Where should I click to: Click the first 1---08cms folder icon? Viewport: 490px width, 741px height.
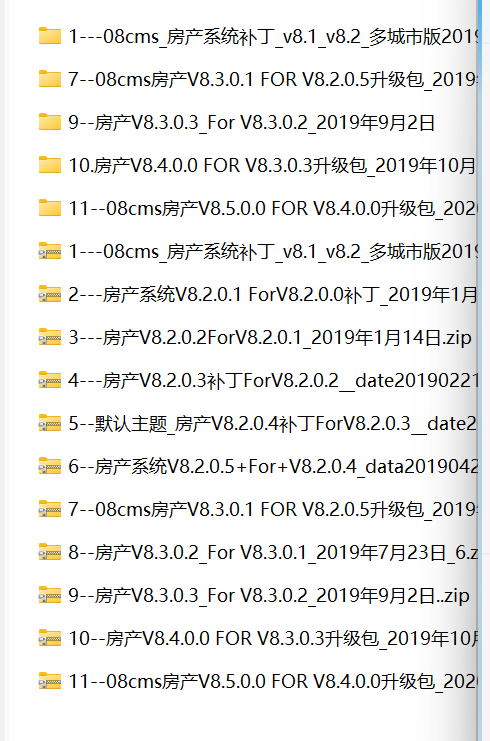(x=50, y=36)
